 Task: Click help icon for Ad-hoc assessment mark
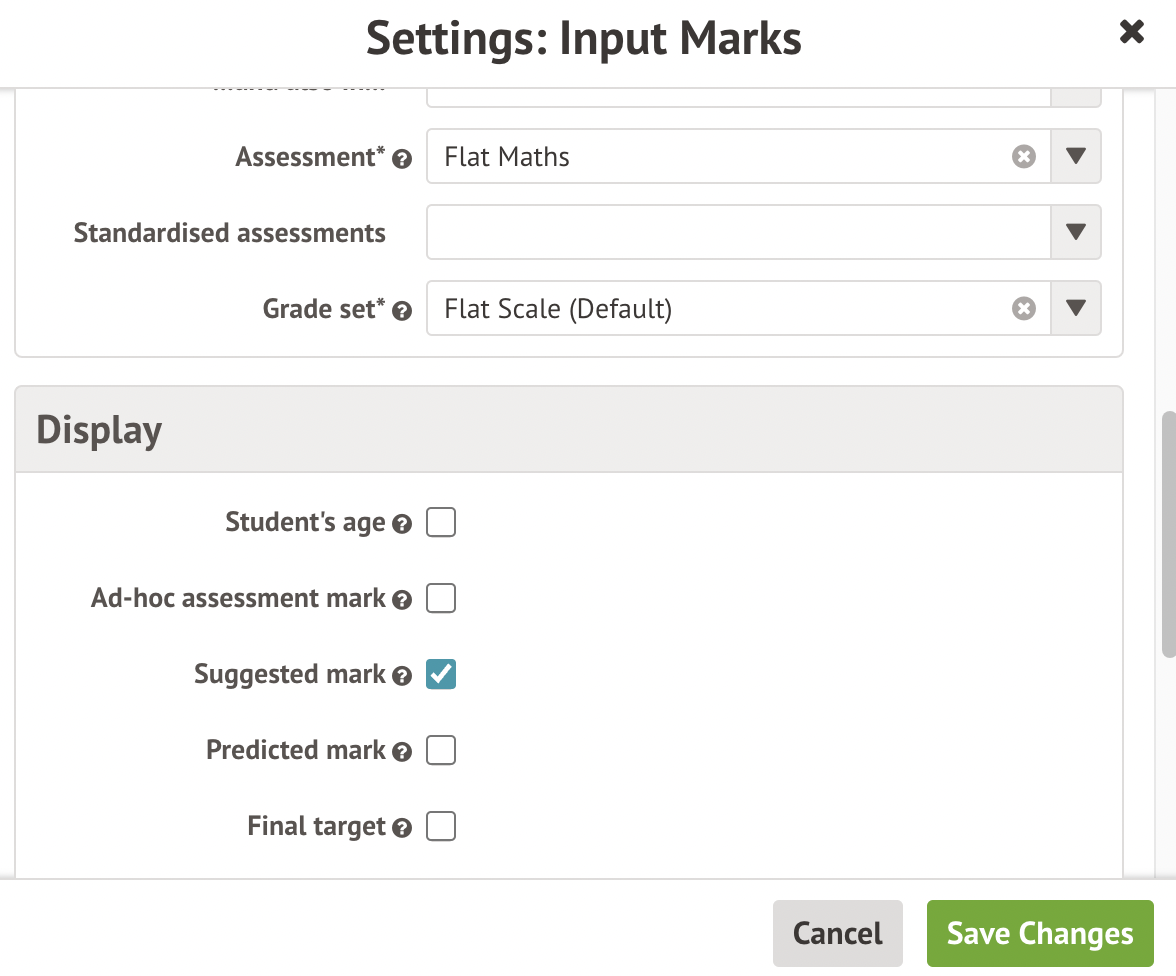pos(402,600)
